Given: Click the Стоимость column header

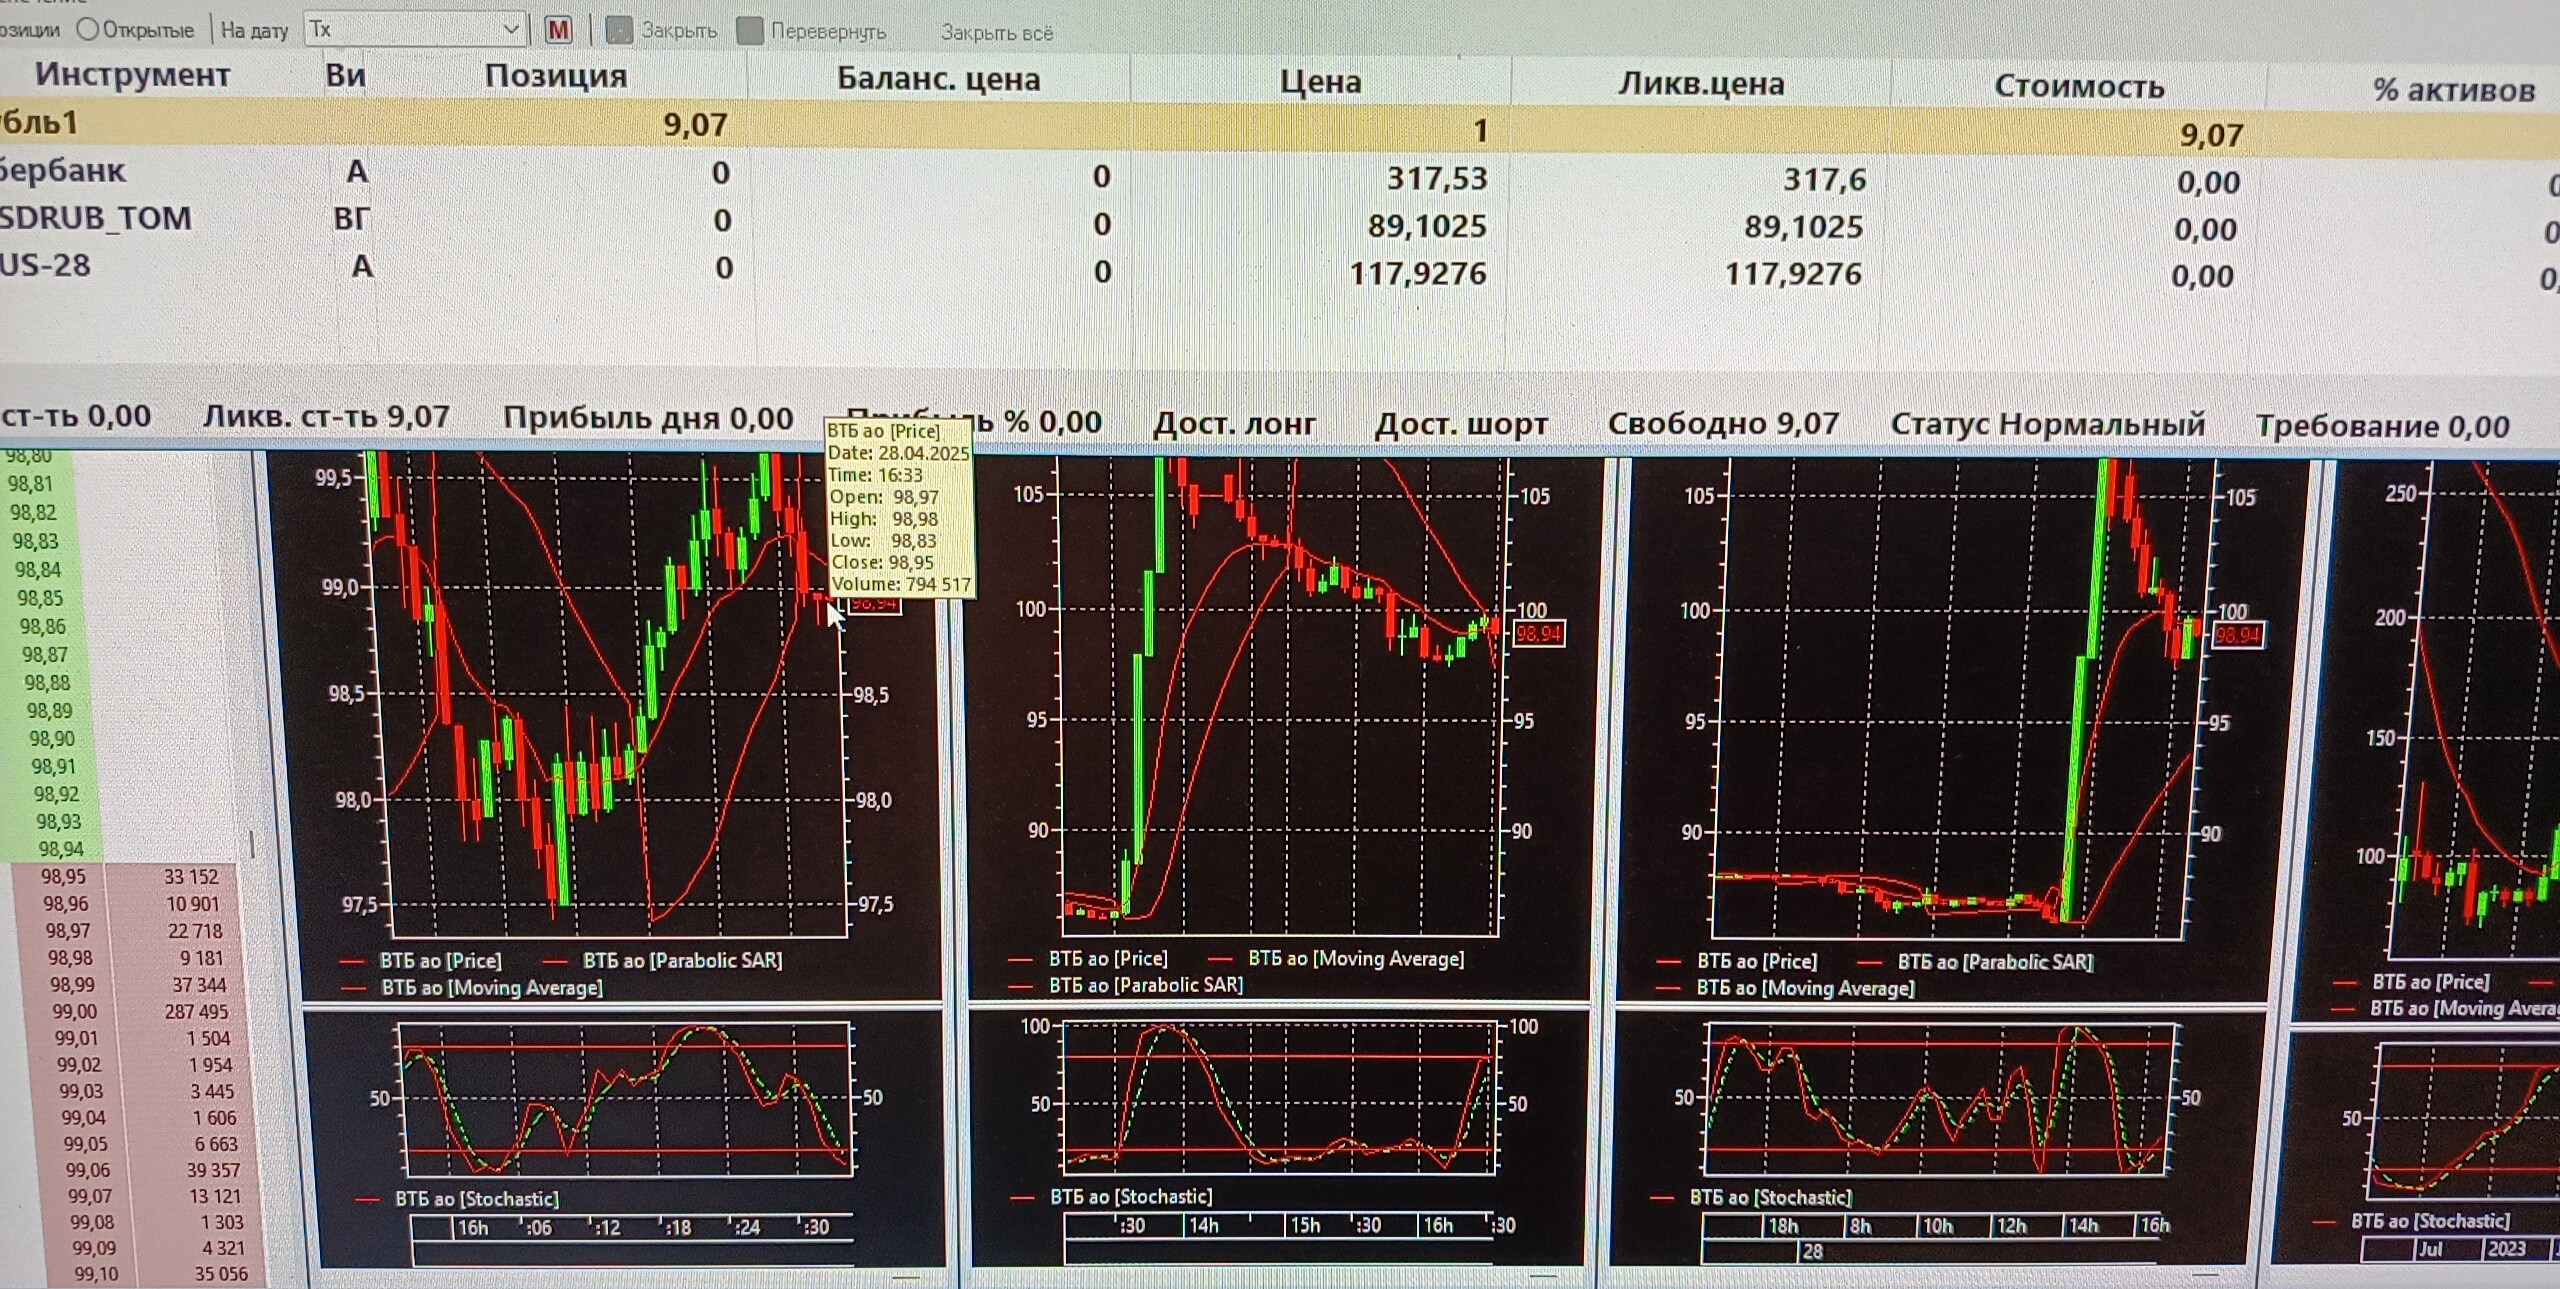Looking at the screenshot, I should 2078,87.
